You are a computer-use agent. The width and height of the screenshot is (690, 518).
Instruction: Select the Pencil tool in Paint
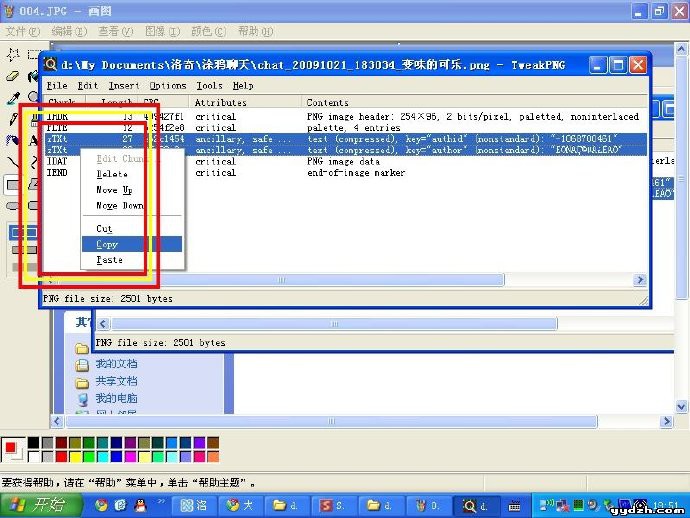point(13,118)
